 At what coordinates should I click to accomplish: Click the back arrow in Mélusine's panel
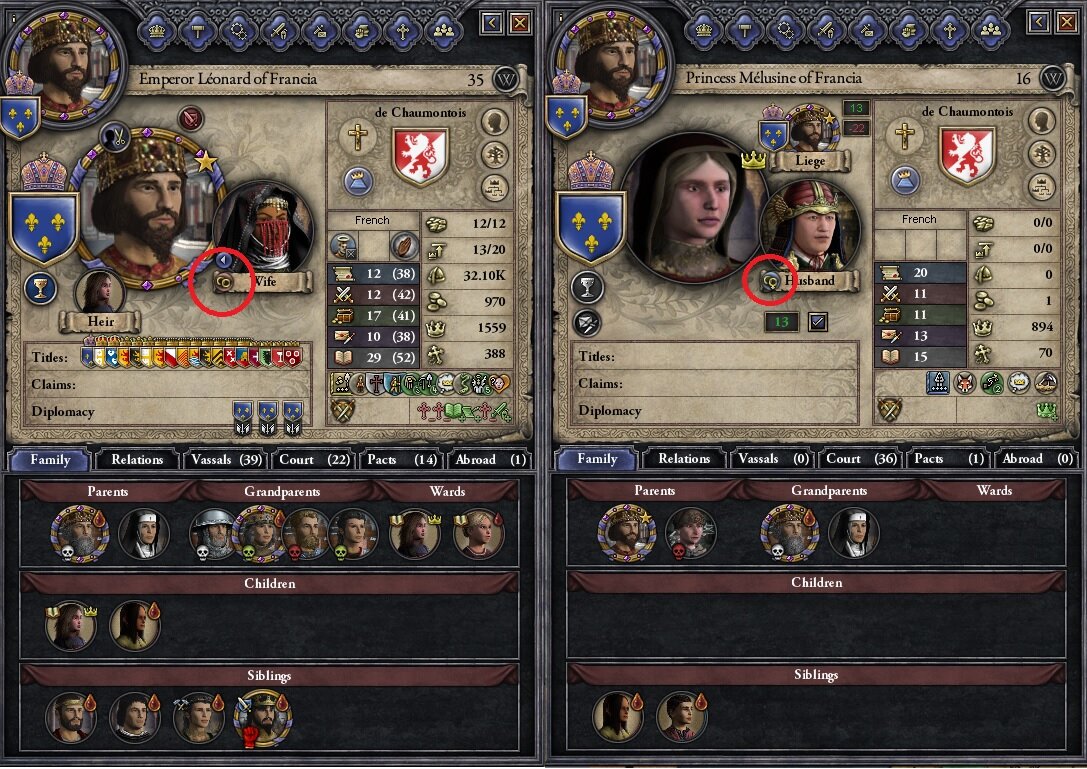(x=1038, y=22)
